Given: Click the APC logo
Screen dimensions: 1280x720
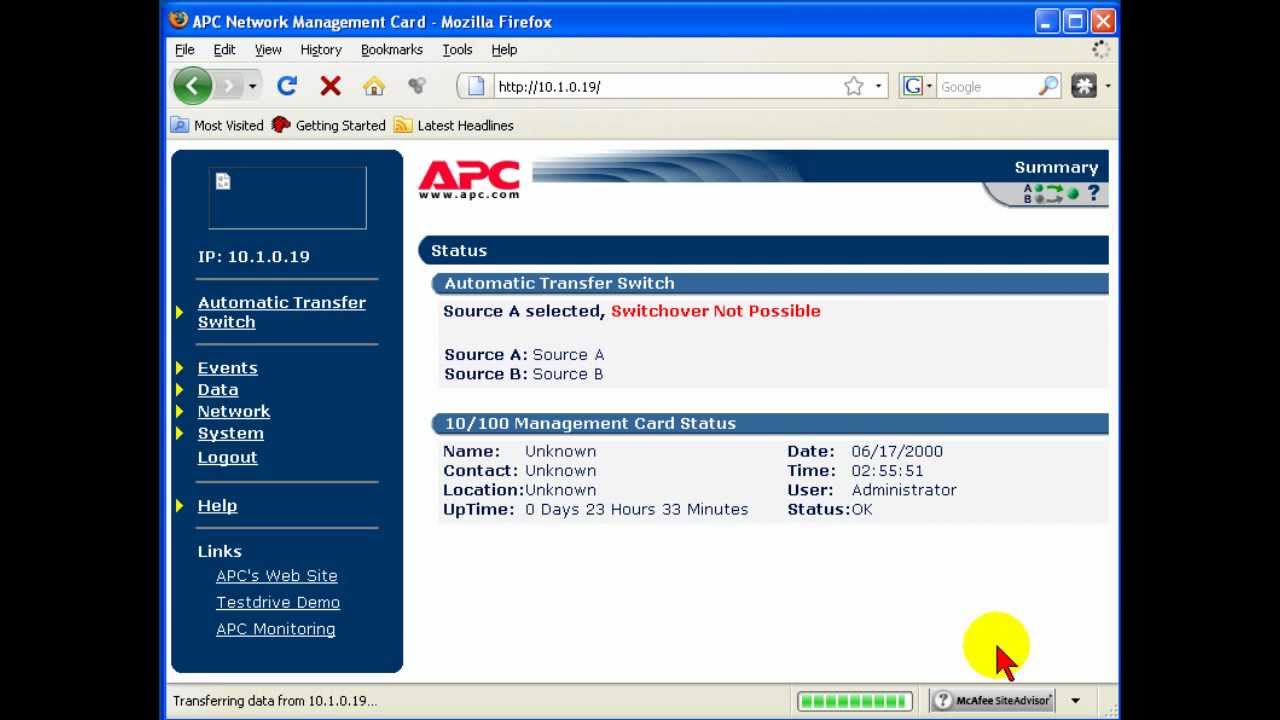Looking at the screenshot, I should point(469,179).
